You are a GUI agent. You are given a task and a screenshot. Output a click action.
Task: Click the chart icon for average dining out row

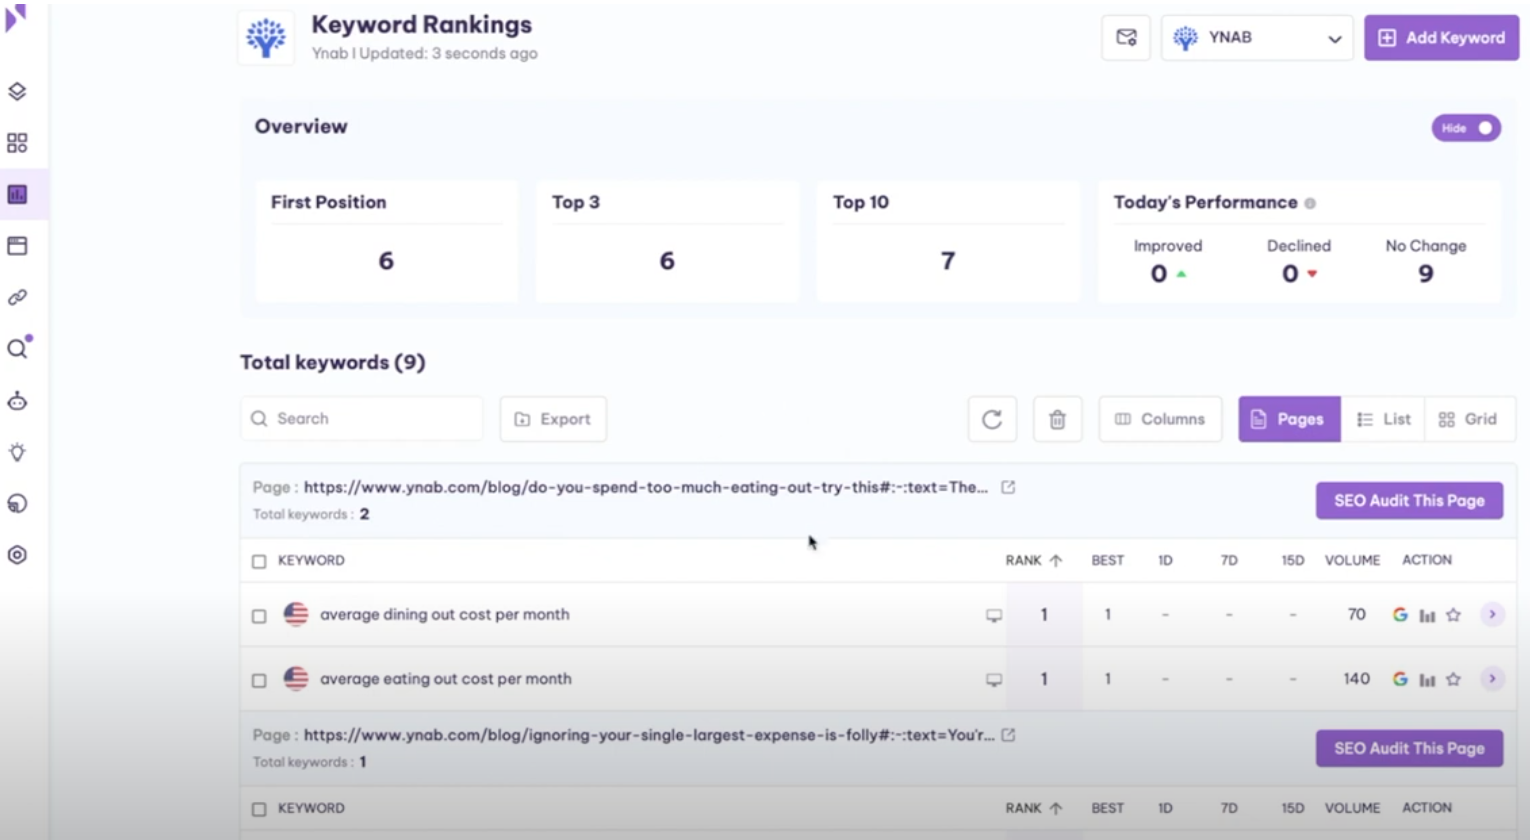pos(1427,615)
